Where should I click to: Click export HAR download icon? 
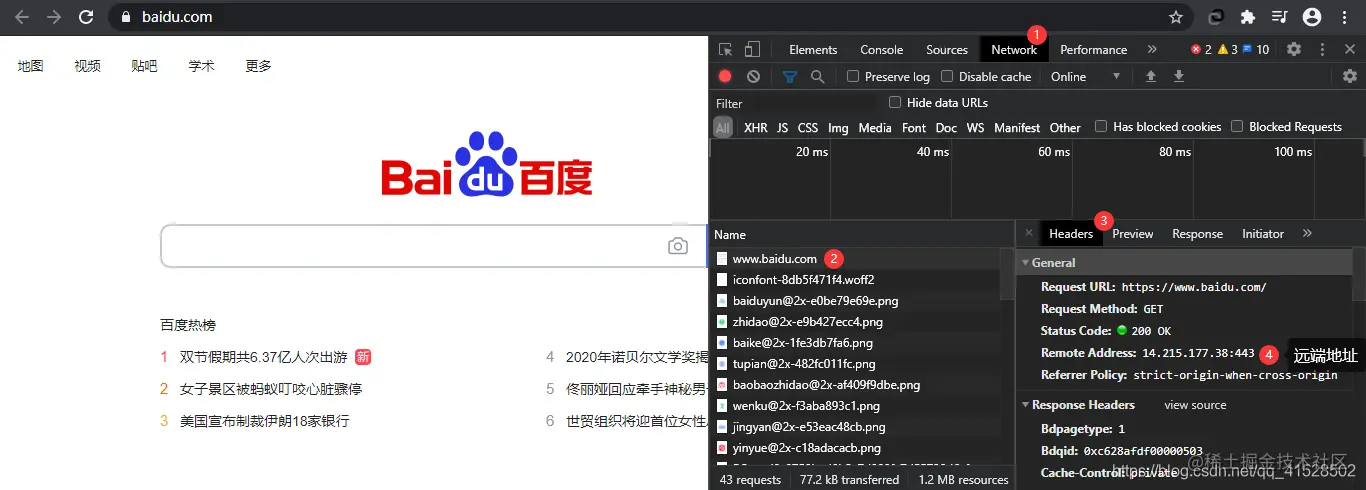click(x=1179, y=76)
